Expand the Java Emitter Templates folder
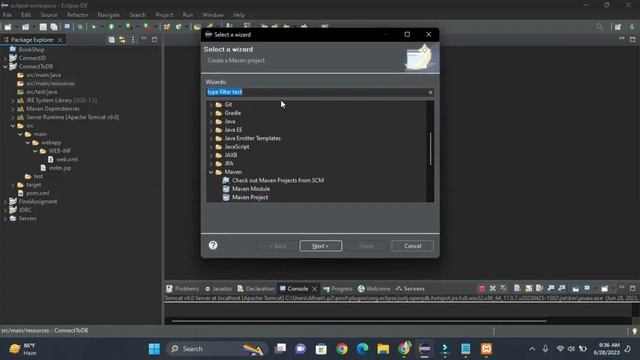The image size is (640, 360). 211,138
